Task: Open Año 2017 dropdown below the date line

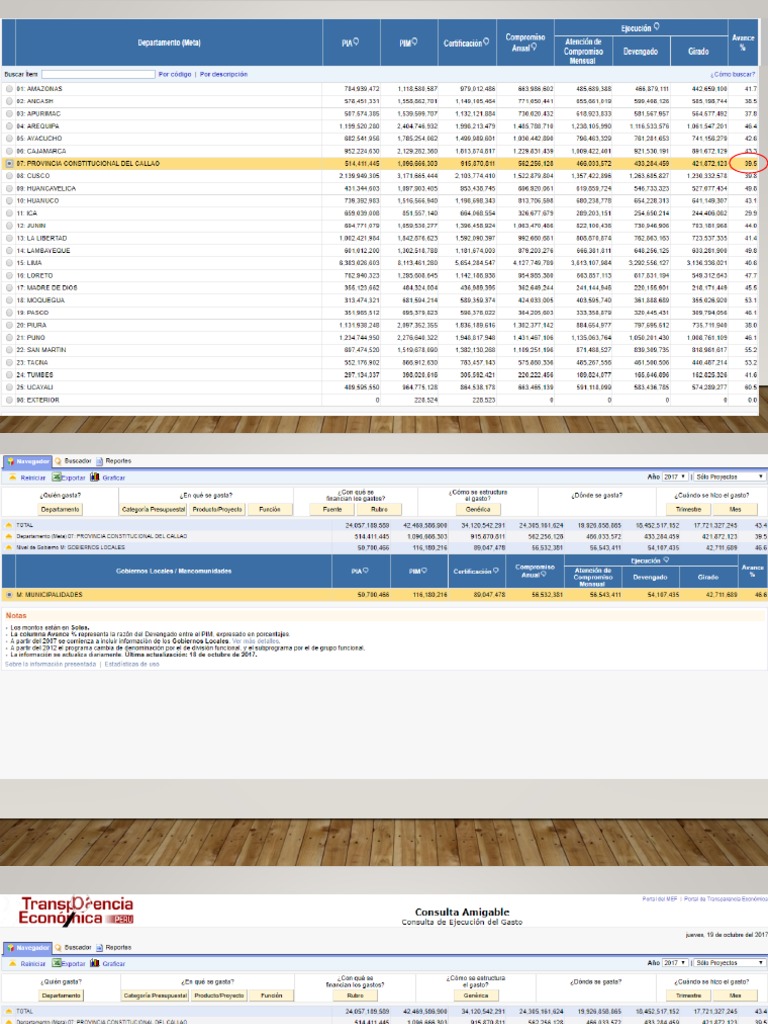Action: tap(675, 962)
